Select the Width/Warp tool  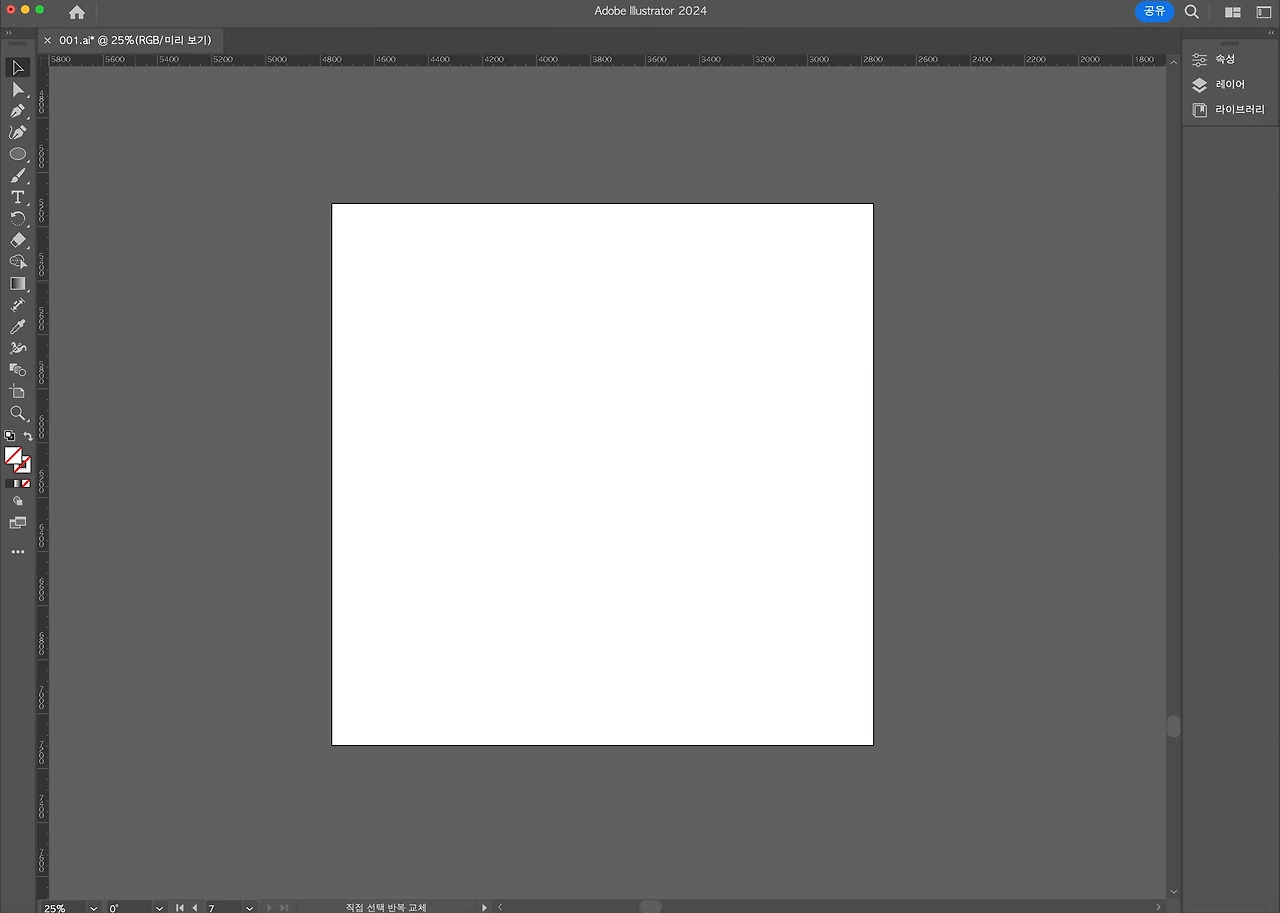pos(18,348)
